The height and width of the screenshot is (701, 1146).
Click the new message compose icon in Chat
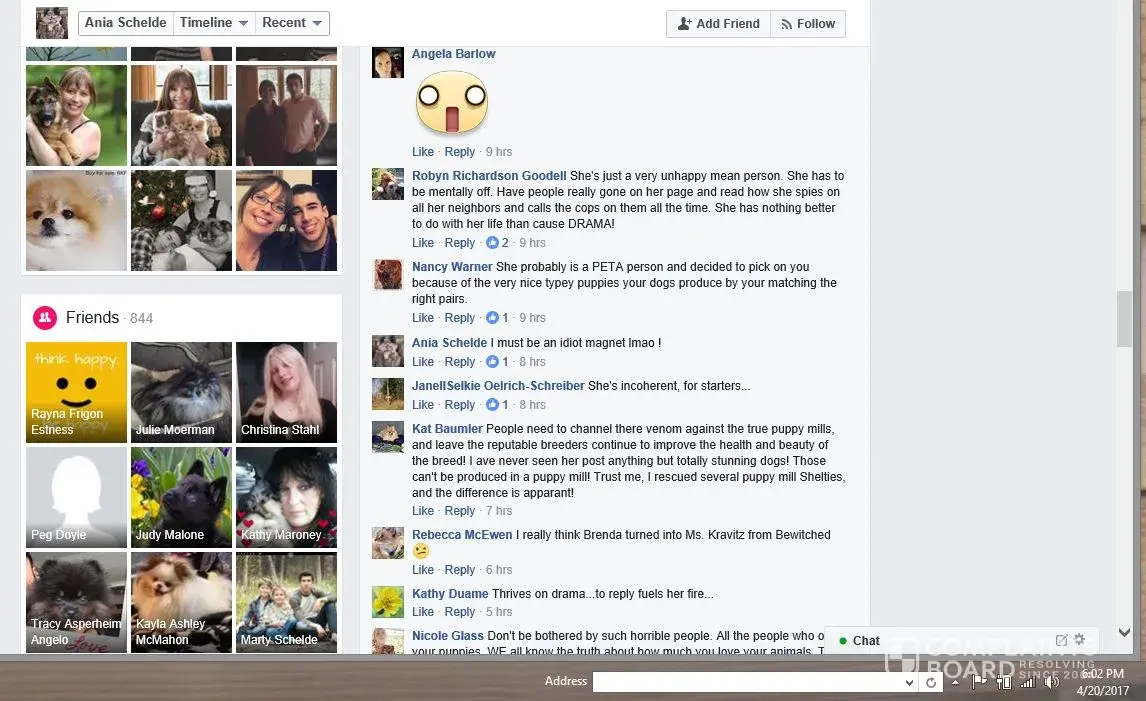[1061, 640]
